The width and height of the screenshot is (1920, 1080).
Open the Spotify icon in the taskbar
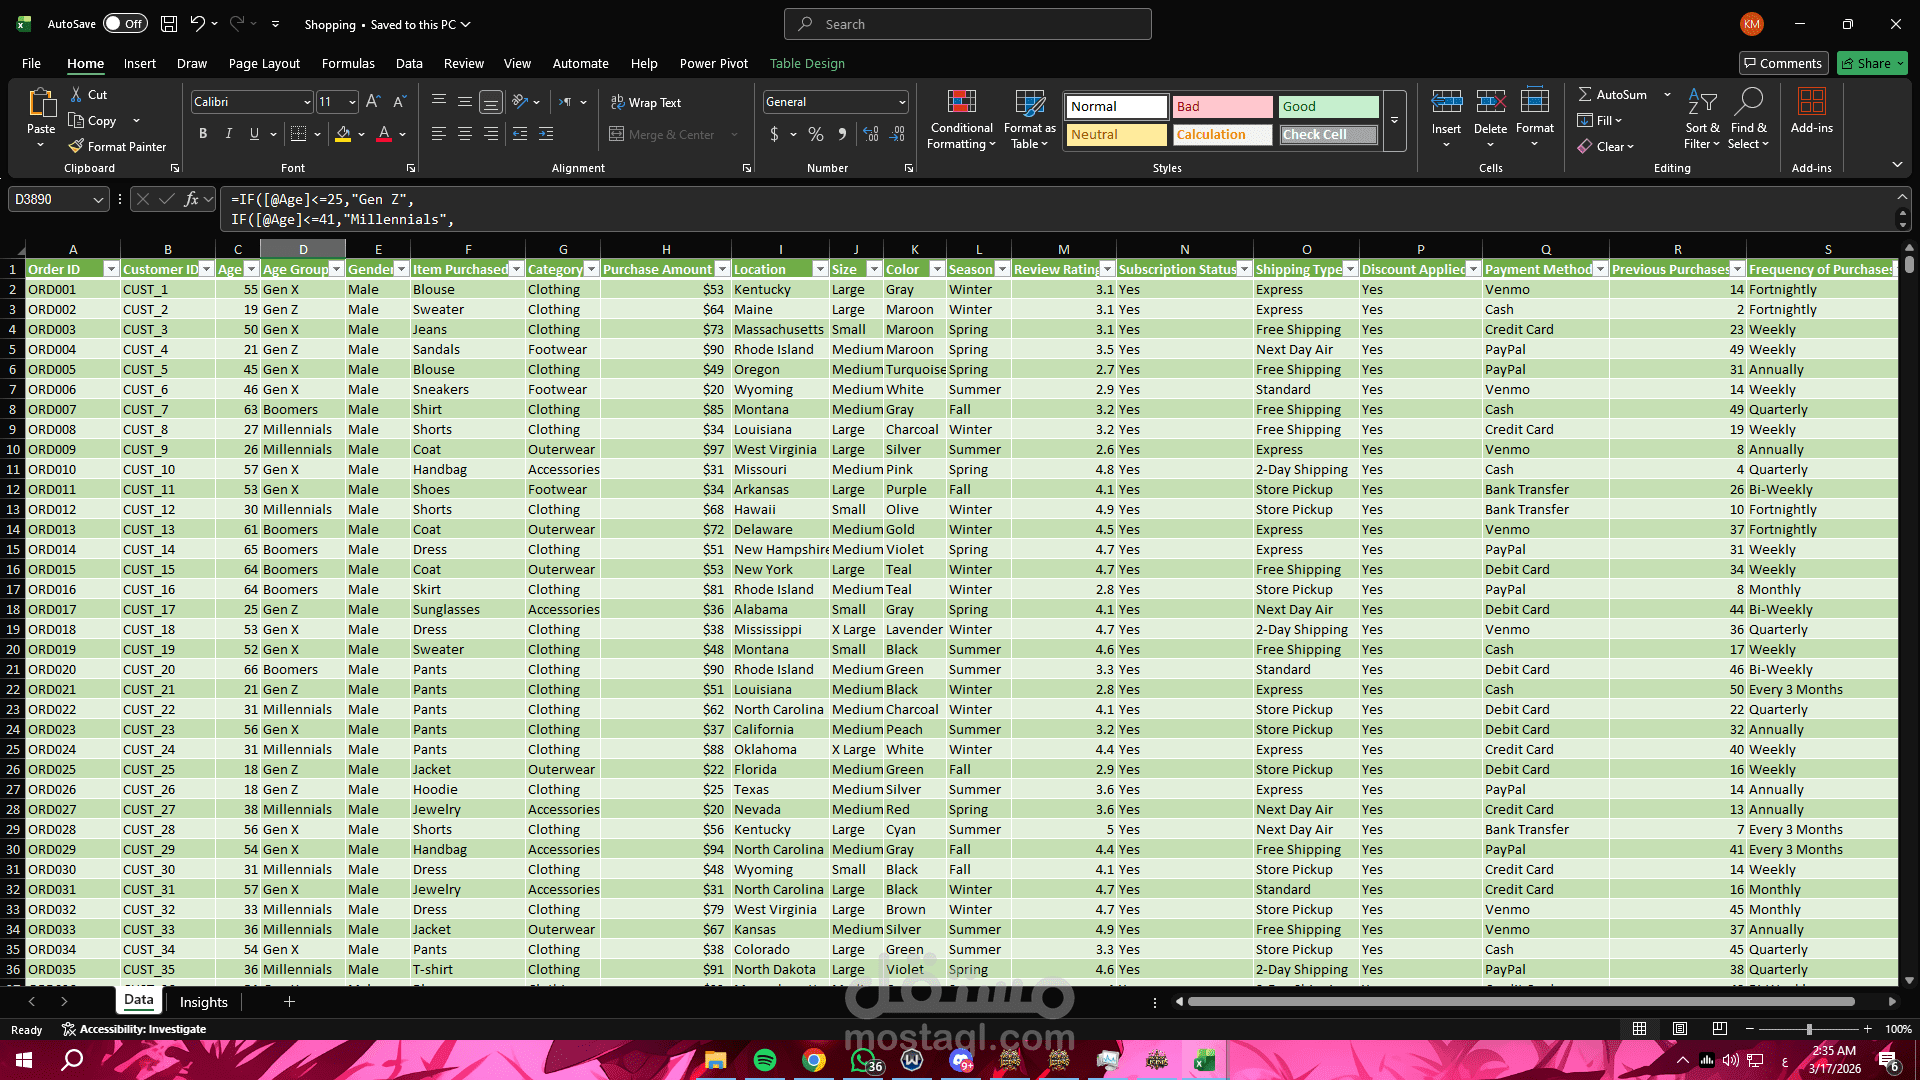[x=765, y=1060]
